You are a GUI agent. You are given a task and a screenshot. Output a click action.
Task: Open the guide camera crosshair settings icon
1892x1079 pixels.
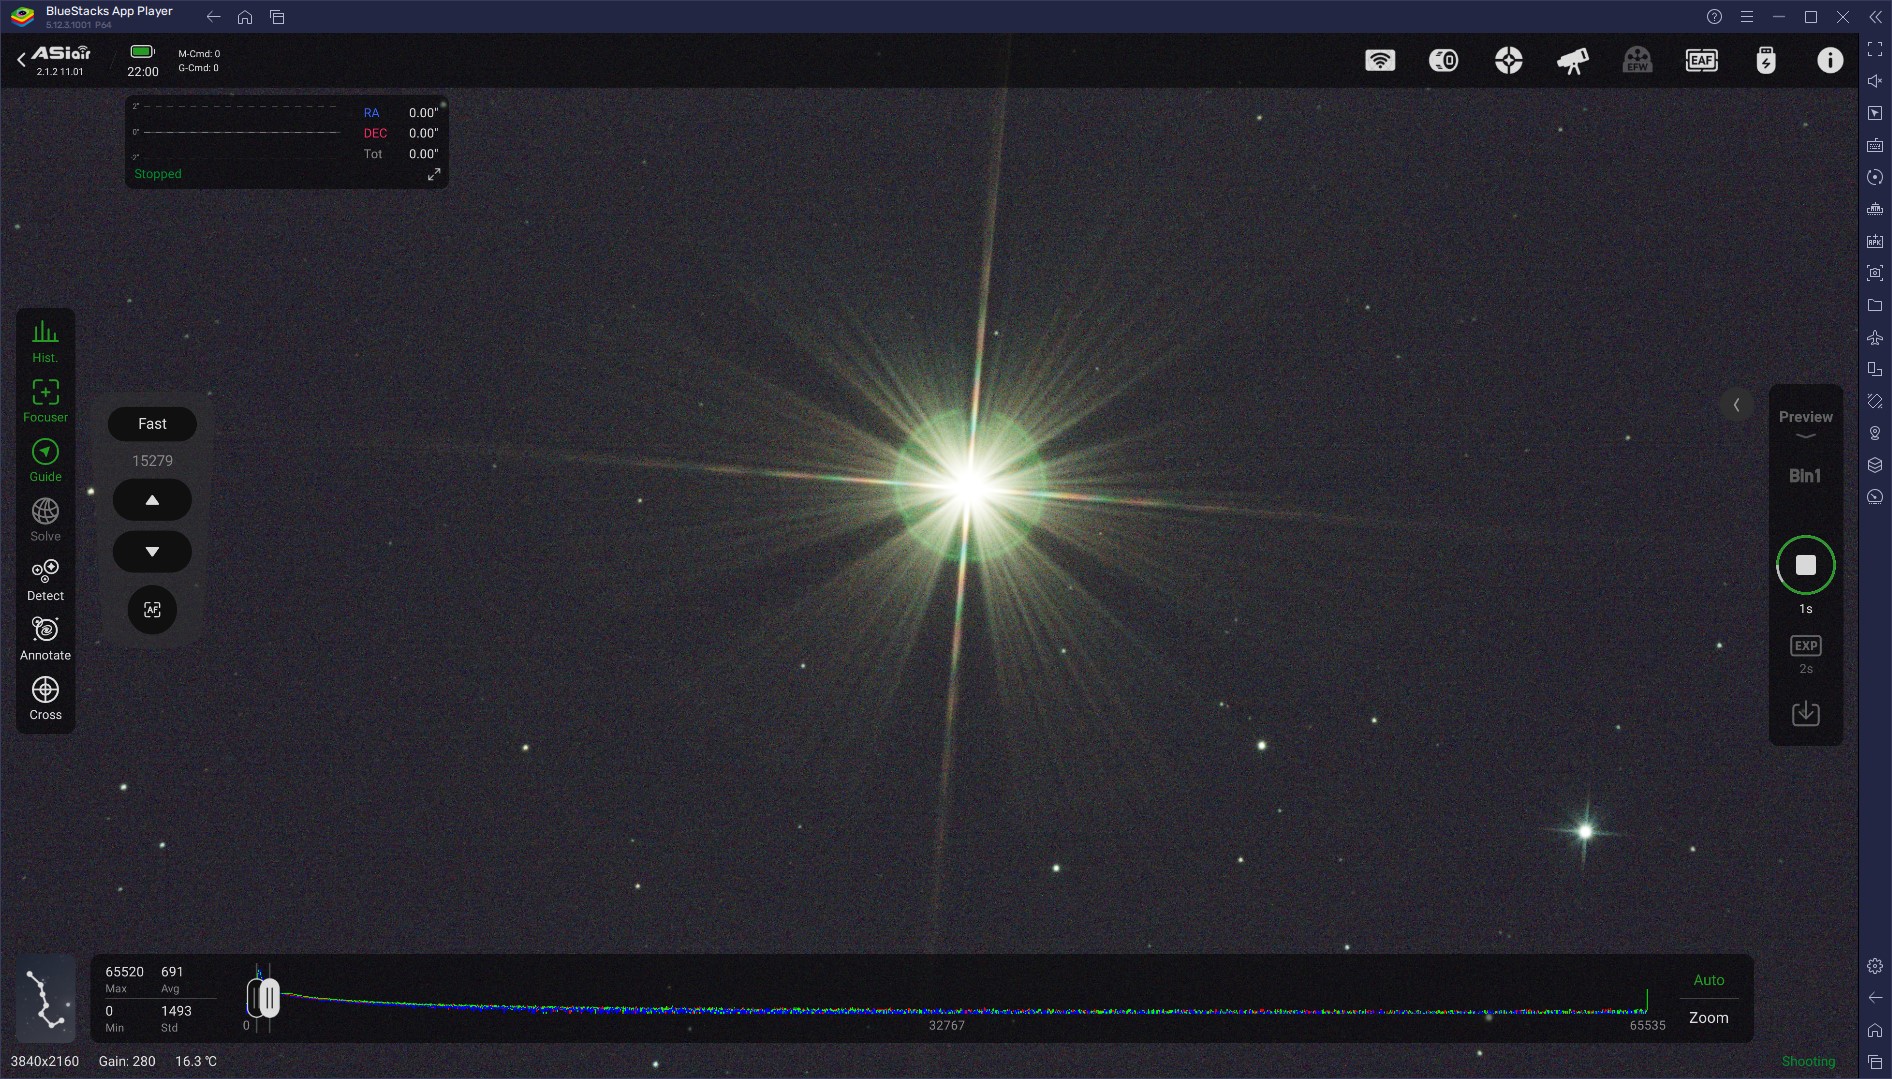click(x=1509, y=61)
